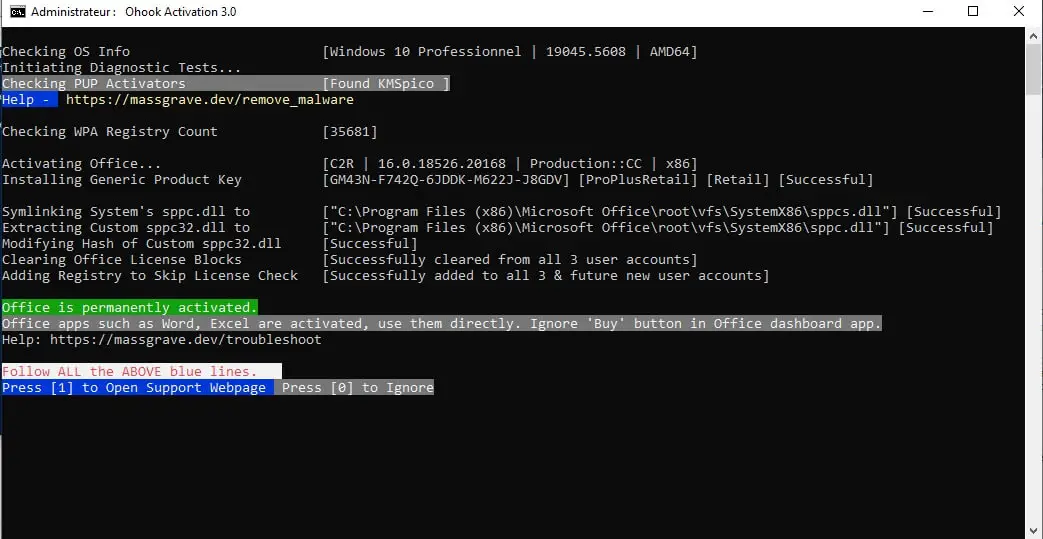Viewport: 1043px width, 539px height.
Task: Click 'Activating Office...' label
Action: 82,164
